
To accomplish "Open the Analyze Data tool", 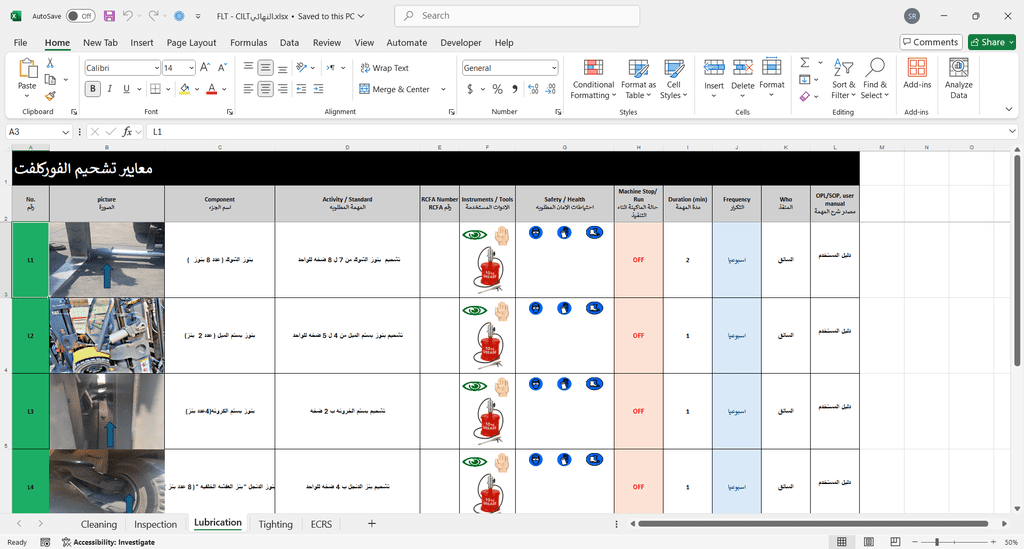I will (x=958, y=69).
